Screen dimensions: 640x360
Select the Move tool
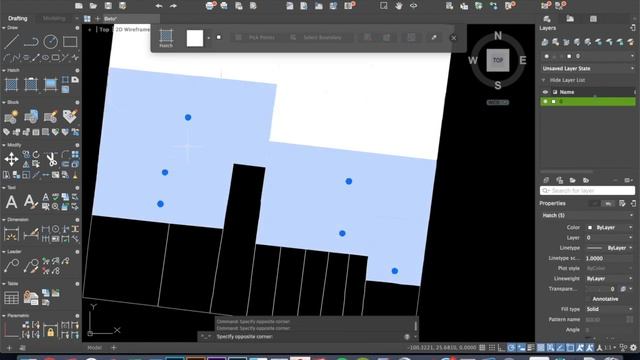click(x=11, y=159)
